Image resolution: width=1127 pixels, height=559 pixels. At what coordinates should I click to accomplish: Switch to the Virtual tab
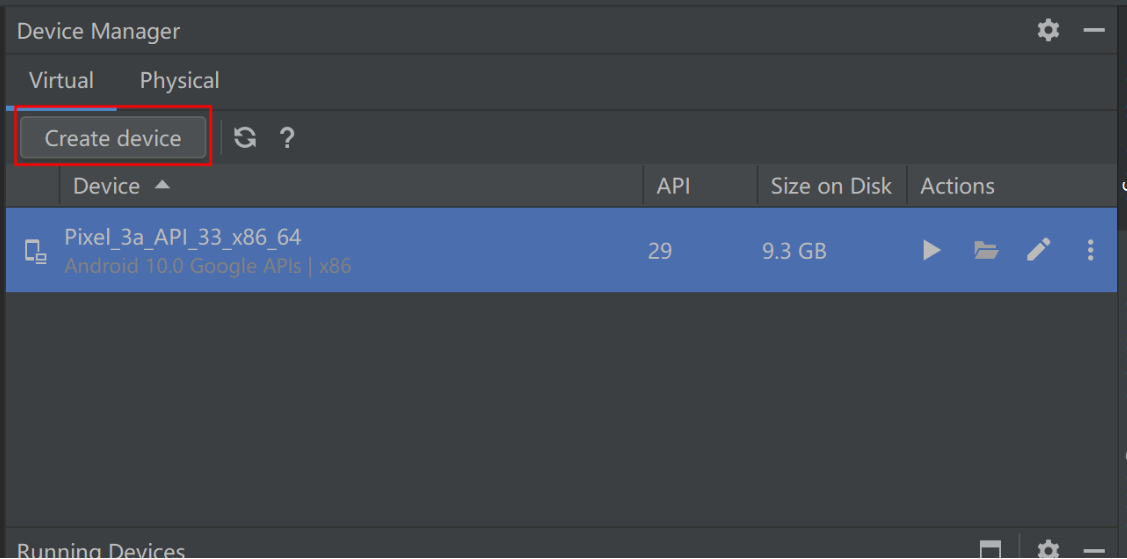coord(61,80)
